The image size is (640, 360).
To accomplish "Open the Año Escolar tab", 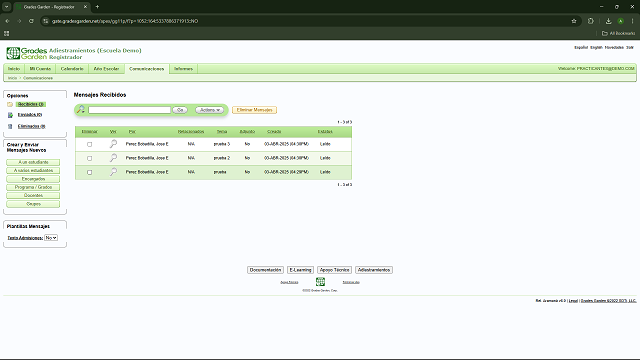I will coord(106,69).
